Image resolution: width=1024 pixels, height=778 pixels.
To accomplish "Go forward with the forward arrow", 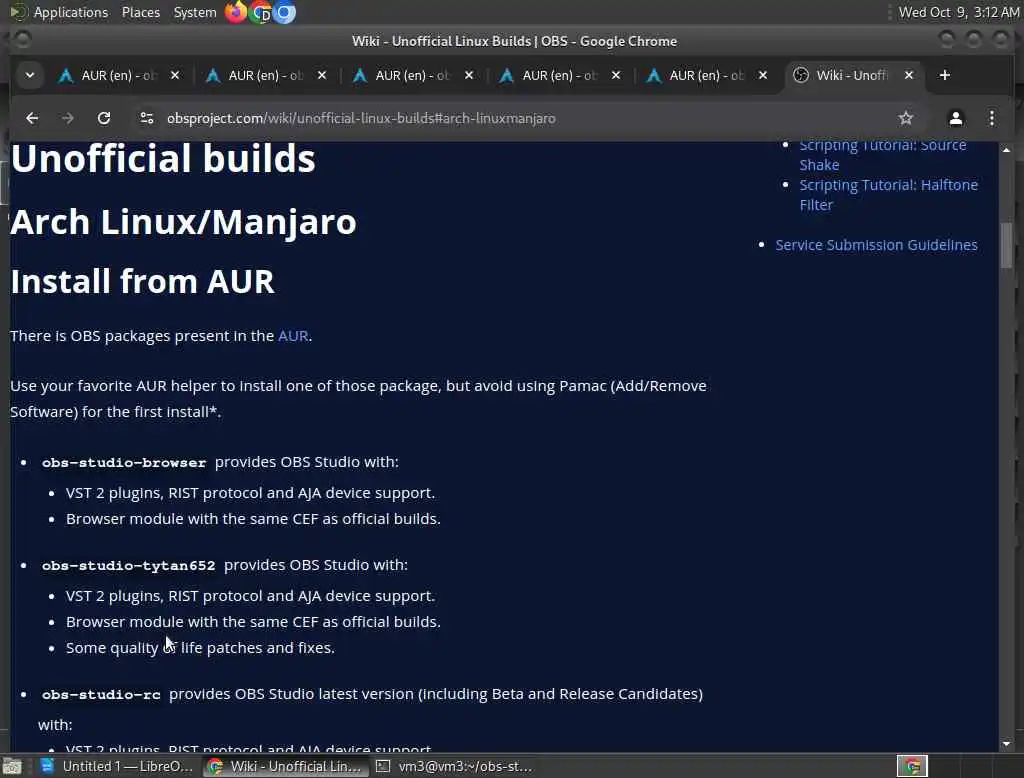I will coord(67,118).
